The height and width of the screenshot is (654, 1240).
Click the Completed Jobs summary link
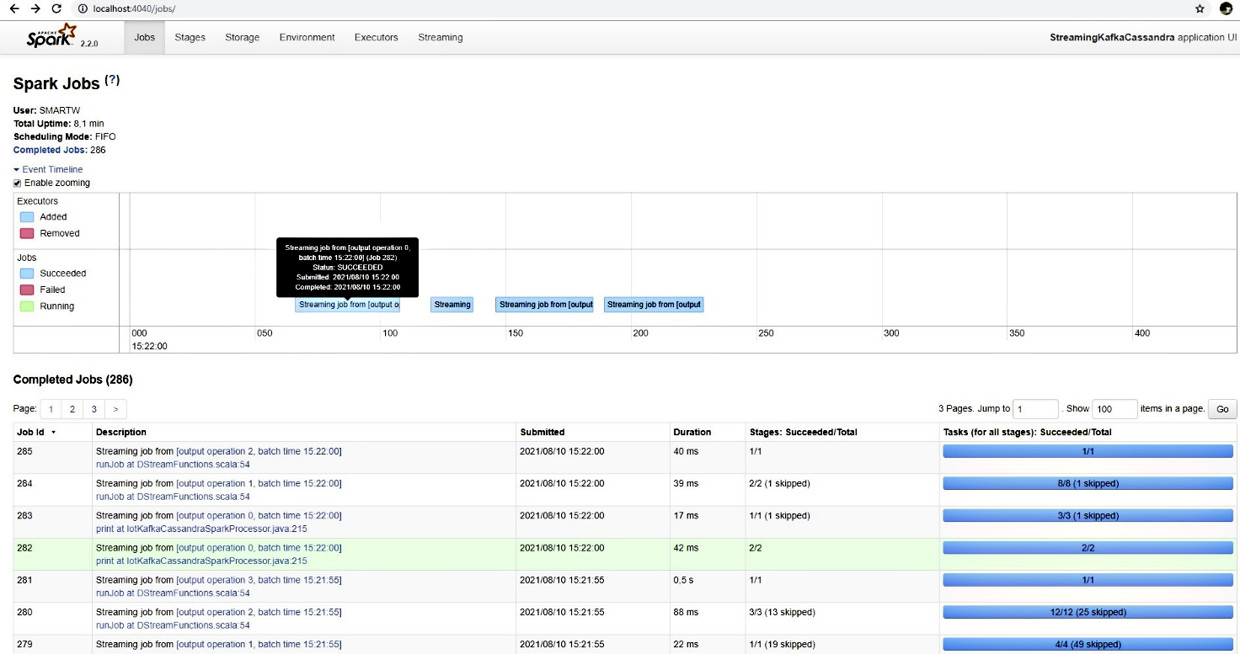pos(49,150)
